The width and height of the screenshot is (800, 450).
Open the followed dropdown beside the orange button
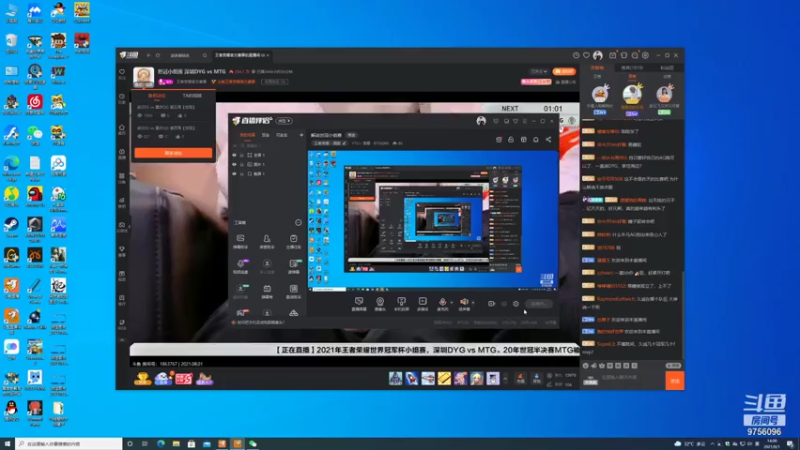point(539,71)
